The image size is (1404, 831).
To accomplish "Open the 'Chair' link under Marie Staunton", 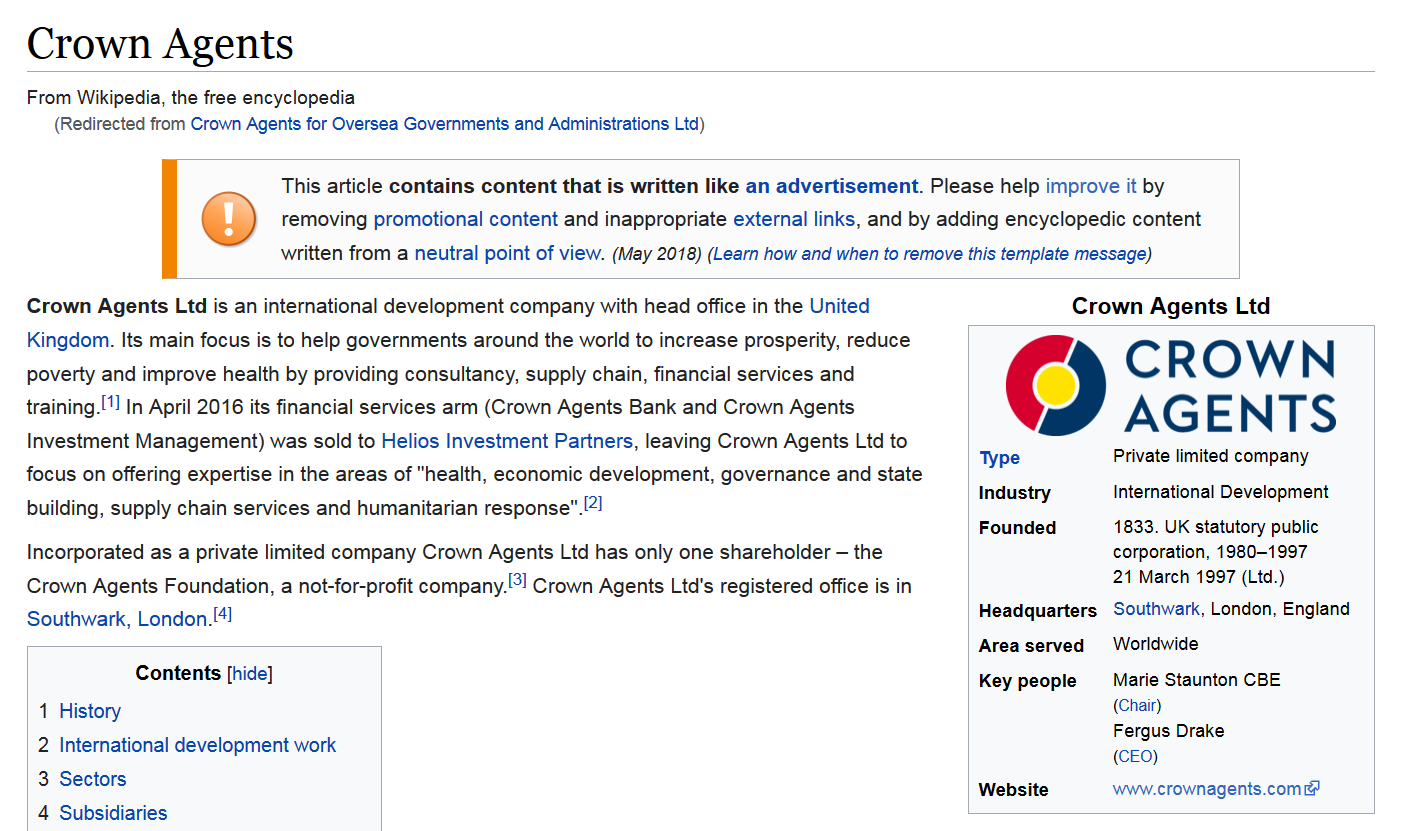I will point(1139,706).
